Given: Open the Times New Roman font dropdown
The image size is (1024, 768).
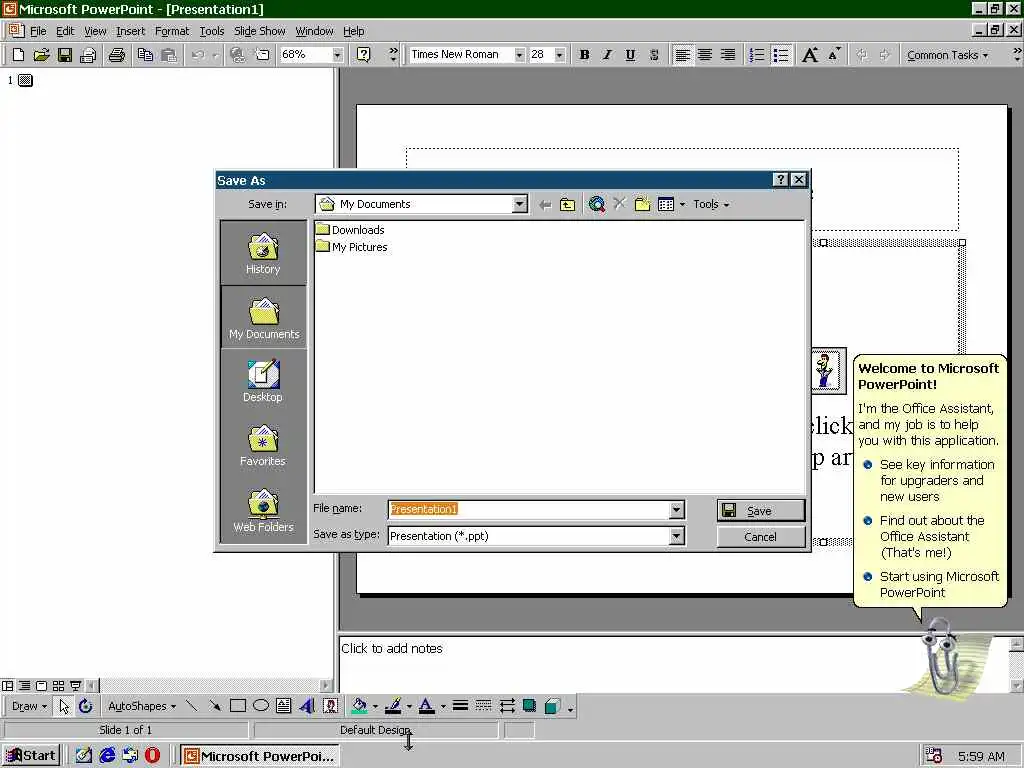Looking at the screenshot, I should point(519,55).
